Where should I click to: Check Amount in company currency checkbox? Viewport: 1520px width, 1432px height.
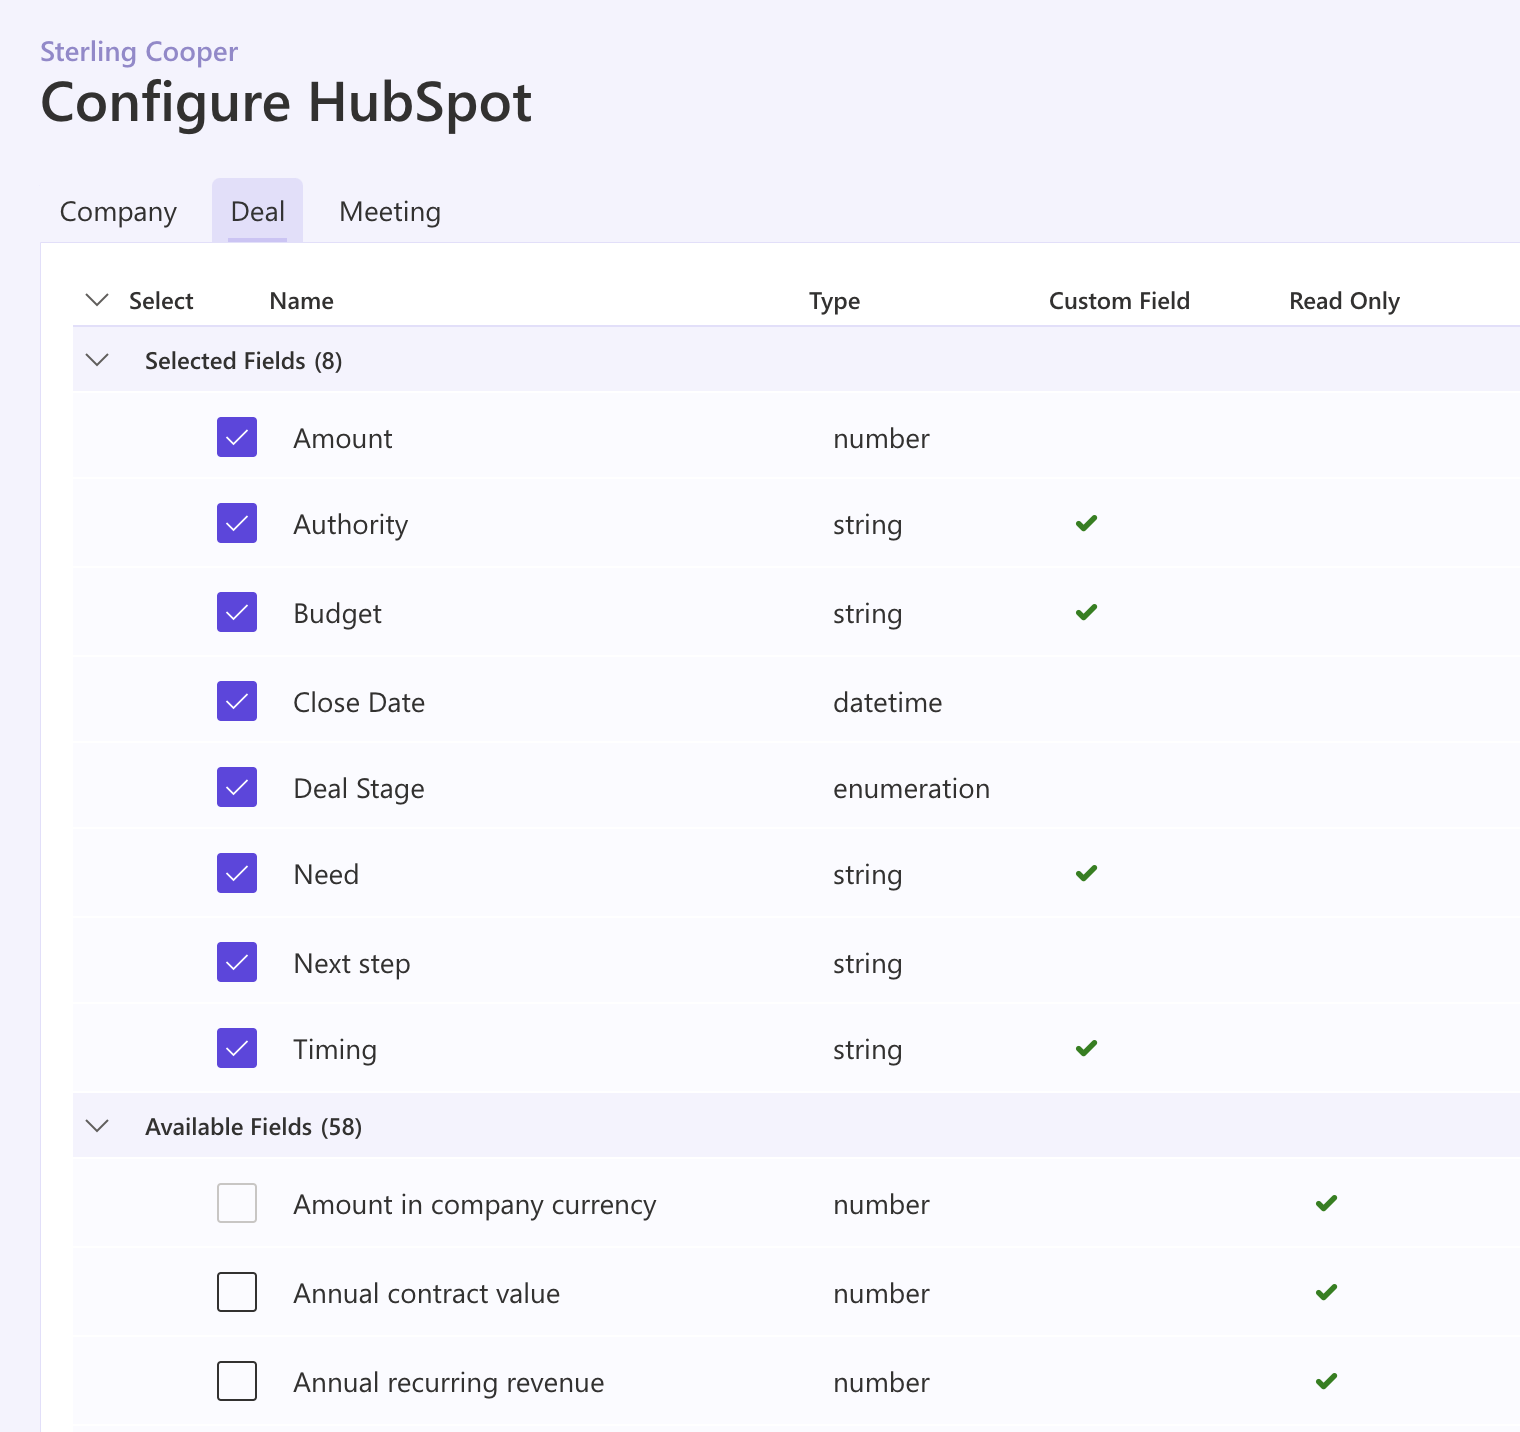pyautogui.click(x=237, y=1203)
